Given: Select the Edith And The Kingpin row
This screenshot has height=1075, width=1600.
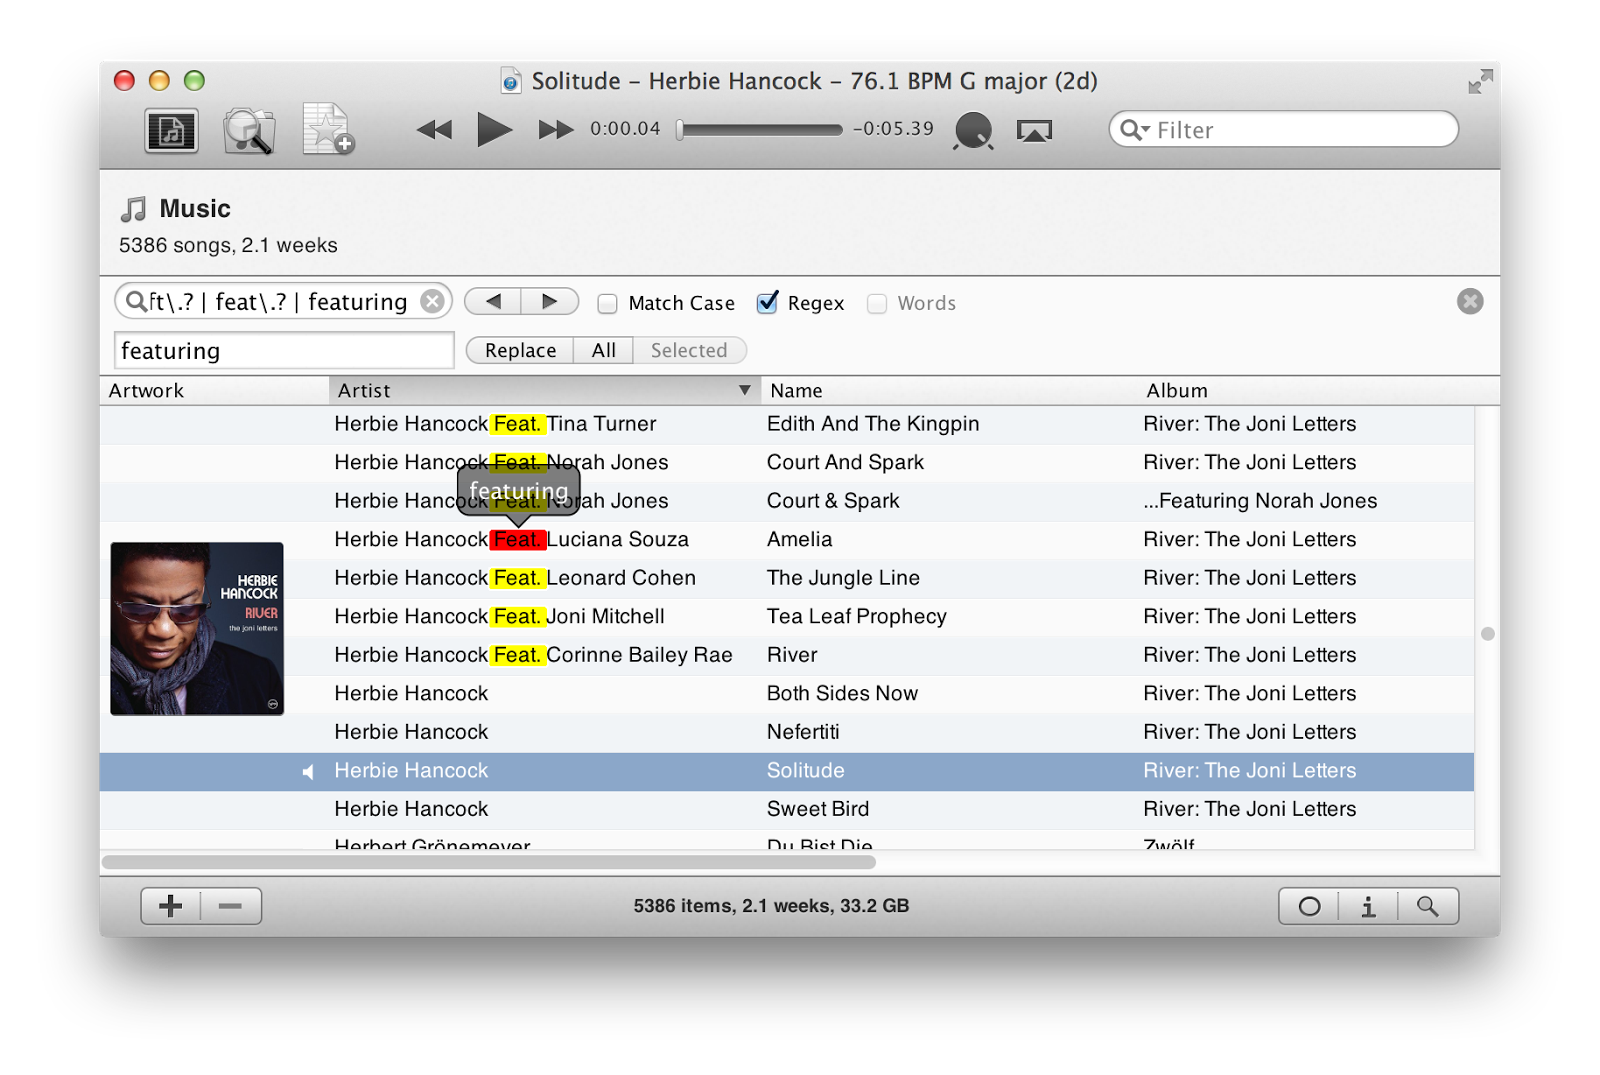Looking at the screenshot, I should click(787, 424).
